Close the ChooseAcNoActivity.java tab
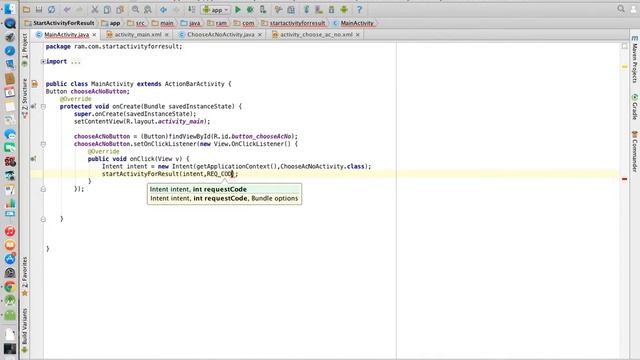This screenshot has width=640, height=360. click(260, 35)
